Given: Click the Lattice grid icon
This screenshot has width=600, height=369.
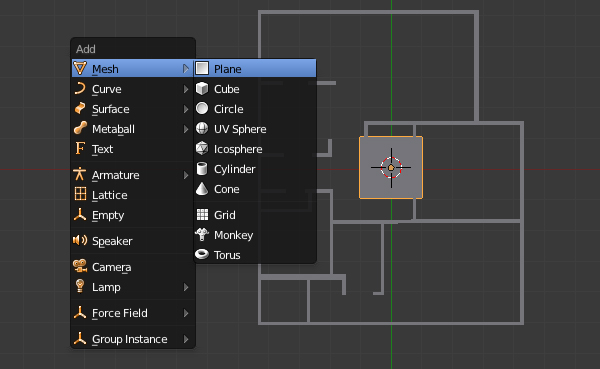Looking at the screenshot, I should (x=80, y=194).
